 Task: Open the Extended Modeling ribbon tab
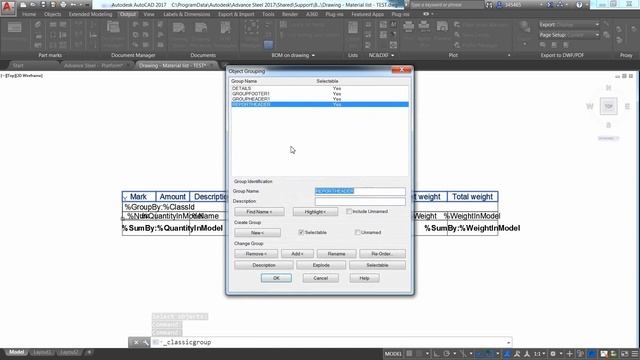click(x=90, y=14)
